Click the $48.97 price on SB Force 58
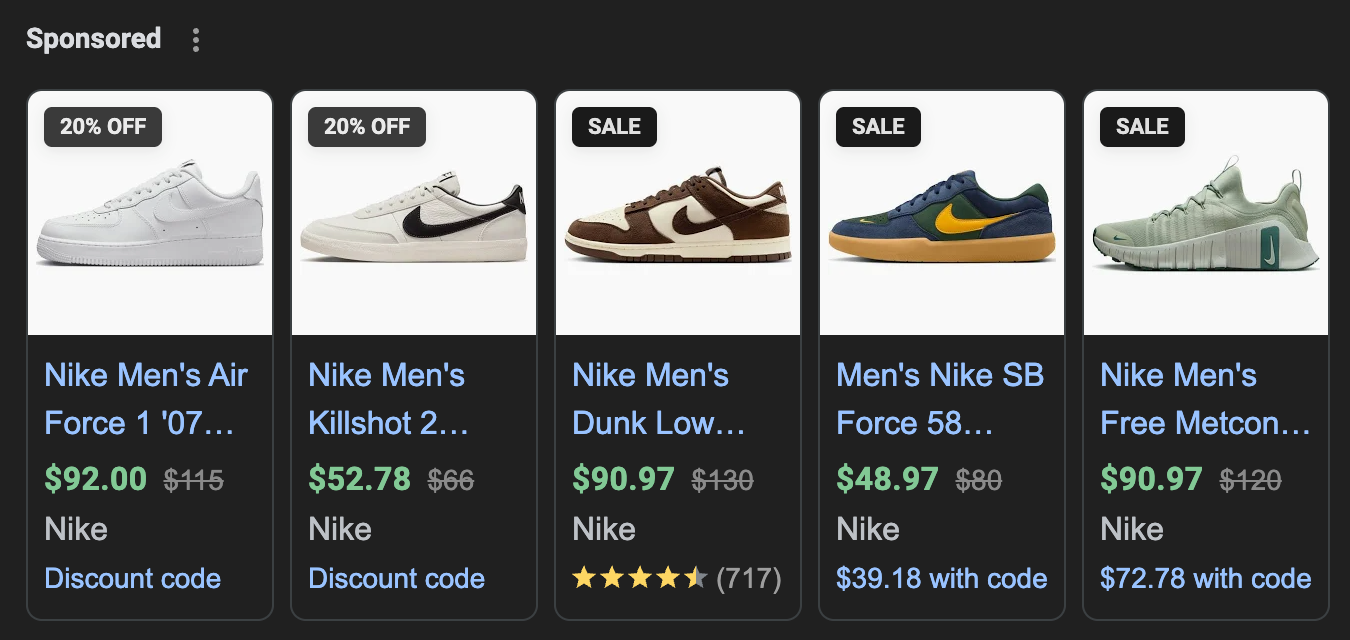This screenshot has height=640, width=1350. coord(887,479)
